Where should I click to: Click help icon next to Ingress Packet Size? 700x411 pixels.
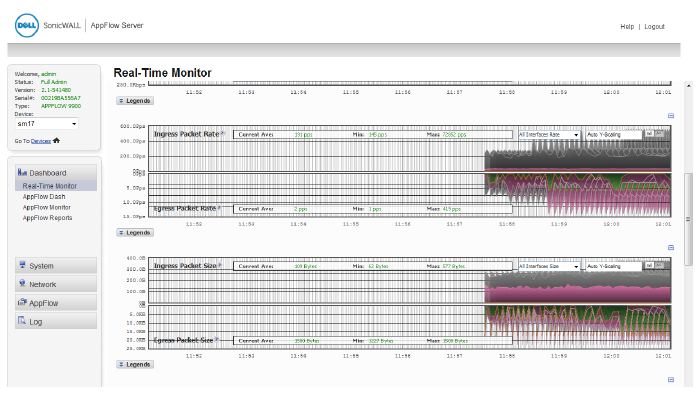[220, 265]
